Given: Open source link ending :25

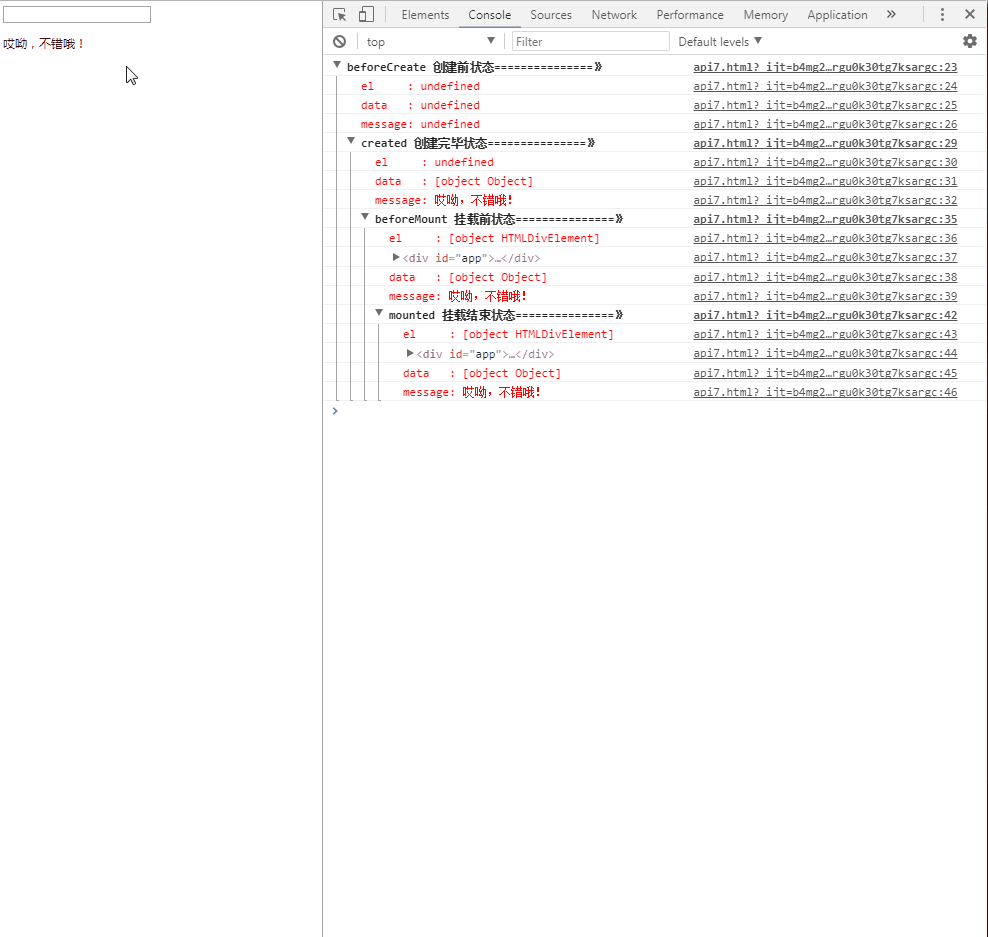Looking at the screenshot, I should (x=825, y=105).
